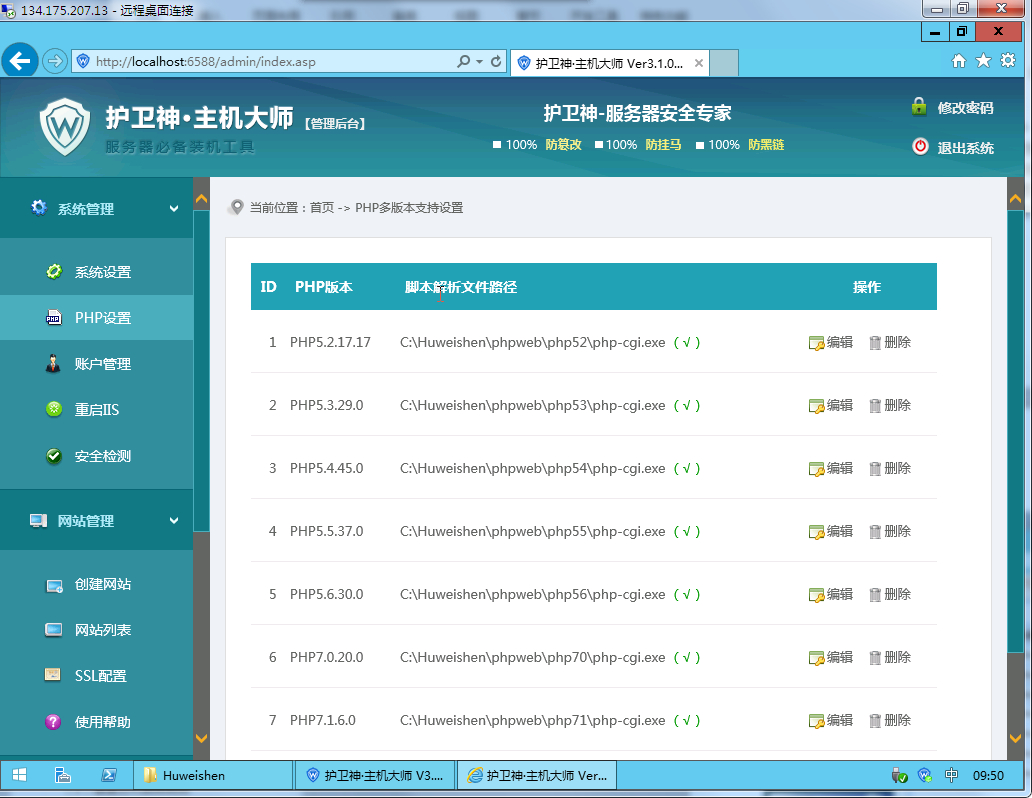The width and height of the screenshot is (1032, 798).
Task: Click the edit icon for PHP5.3.29.0 row
Action: (x=816, y=406)
